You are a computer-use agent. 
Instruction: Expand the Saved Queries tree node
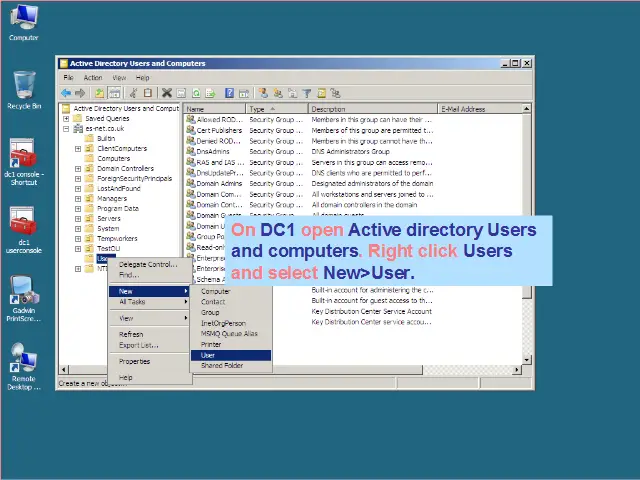point(66,118)
